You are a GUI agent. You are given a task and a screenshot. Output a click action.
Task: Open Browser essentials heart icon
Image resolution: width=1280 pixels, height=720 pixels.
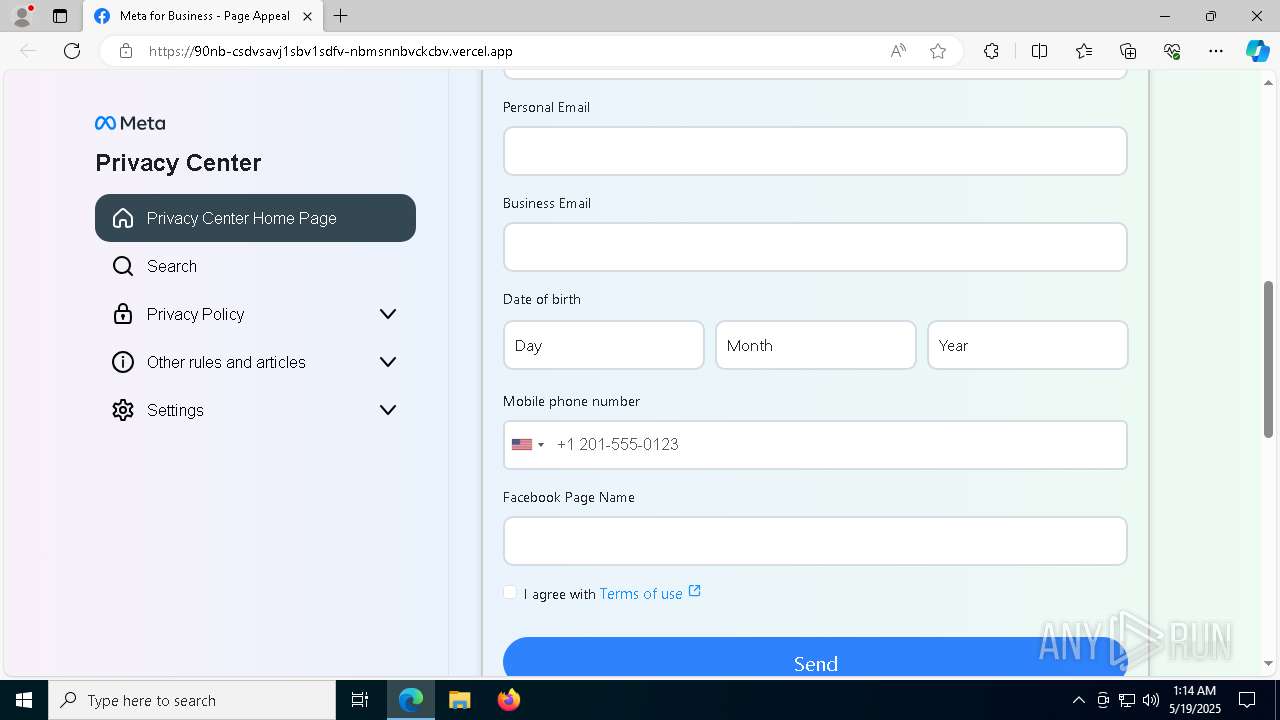tap(1172, 51)
